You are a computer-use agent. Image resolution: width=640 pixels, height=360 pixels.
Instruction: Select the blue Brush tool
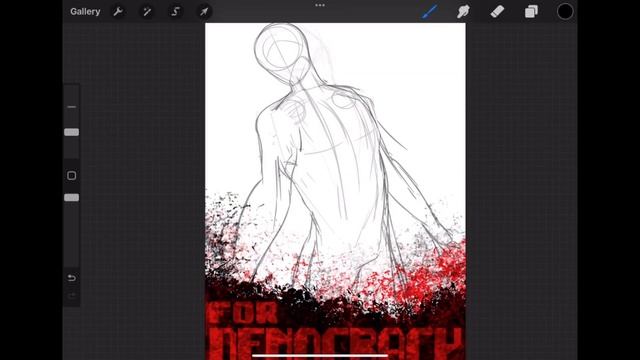(430, 11)
